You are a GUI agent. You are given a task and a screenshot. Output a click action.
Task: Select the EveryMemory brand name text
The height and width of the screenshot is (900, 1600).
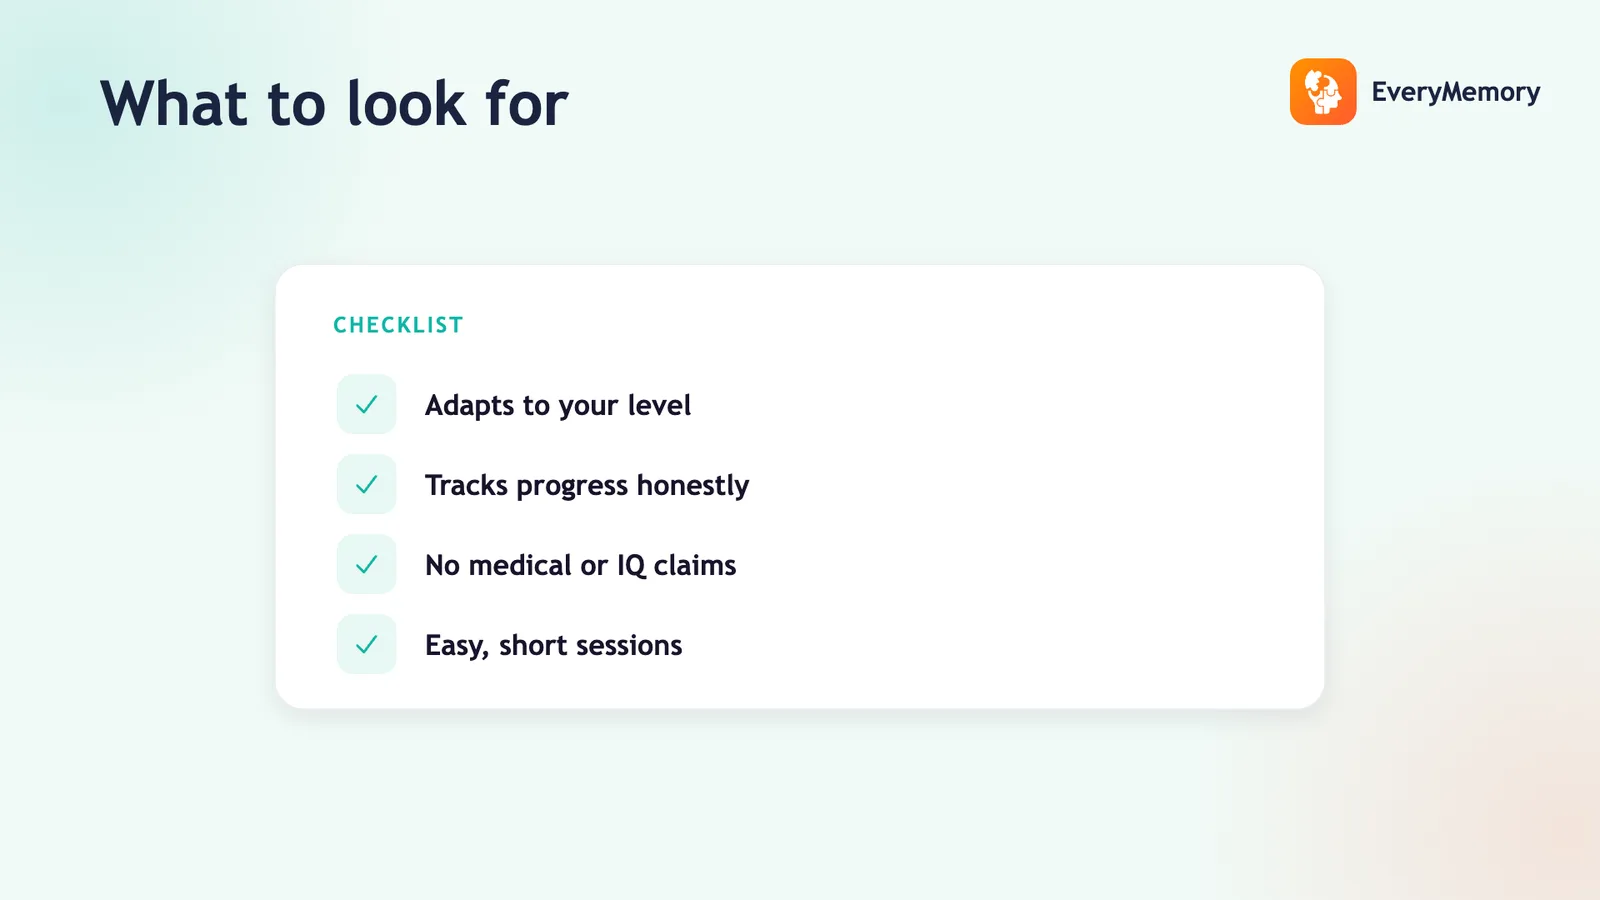point(1455,92)
